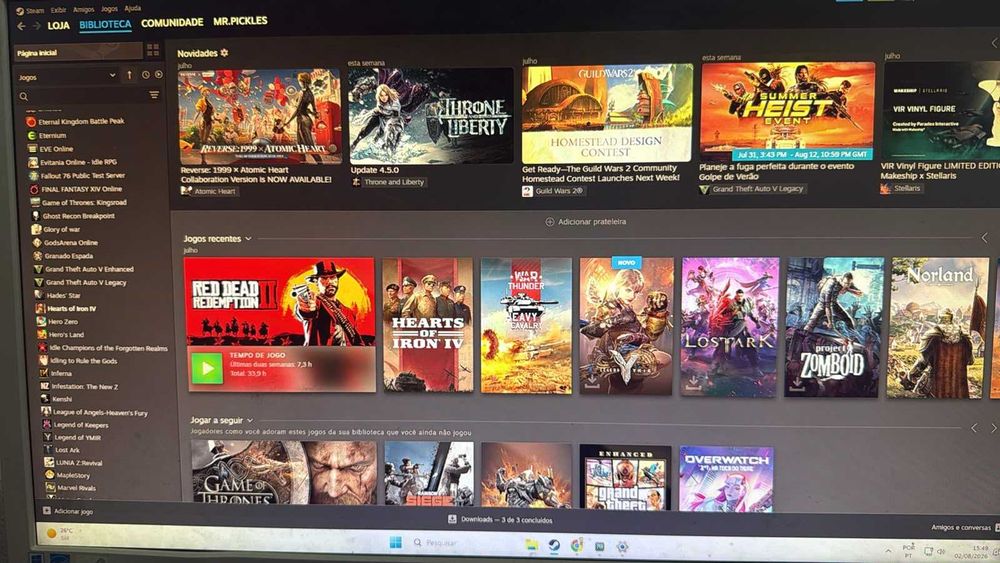
Task: Open Overwatch cover in Jogar a seguir
Action: [726, 479]
